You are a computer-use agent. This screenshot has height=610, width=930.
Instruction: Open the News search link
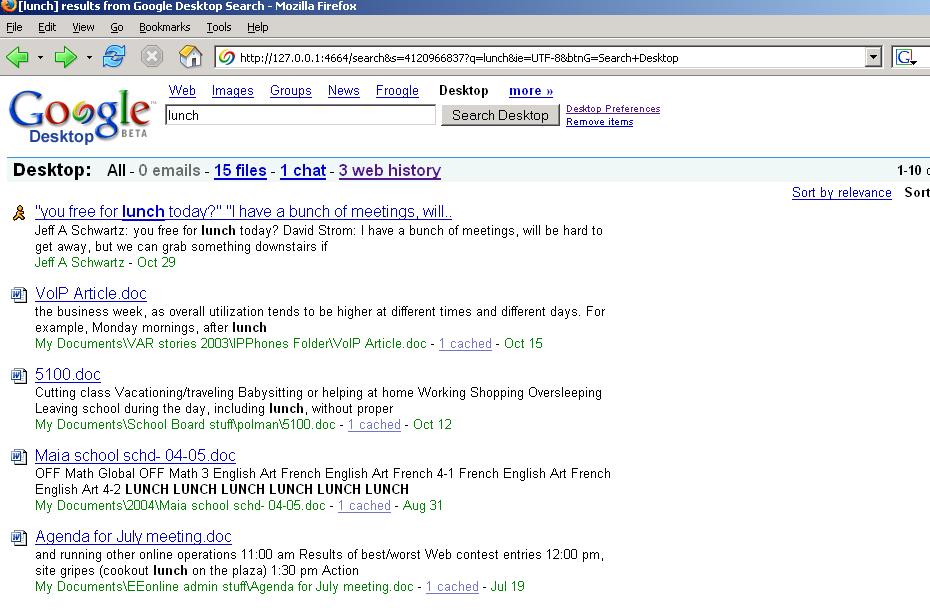(x=343, y=91)
